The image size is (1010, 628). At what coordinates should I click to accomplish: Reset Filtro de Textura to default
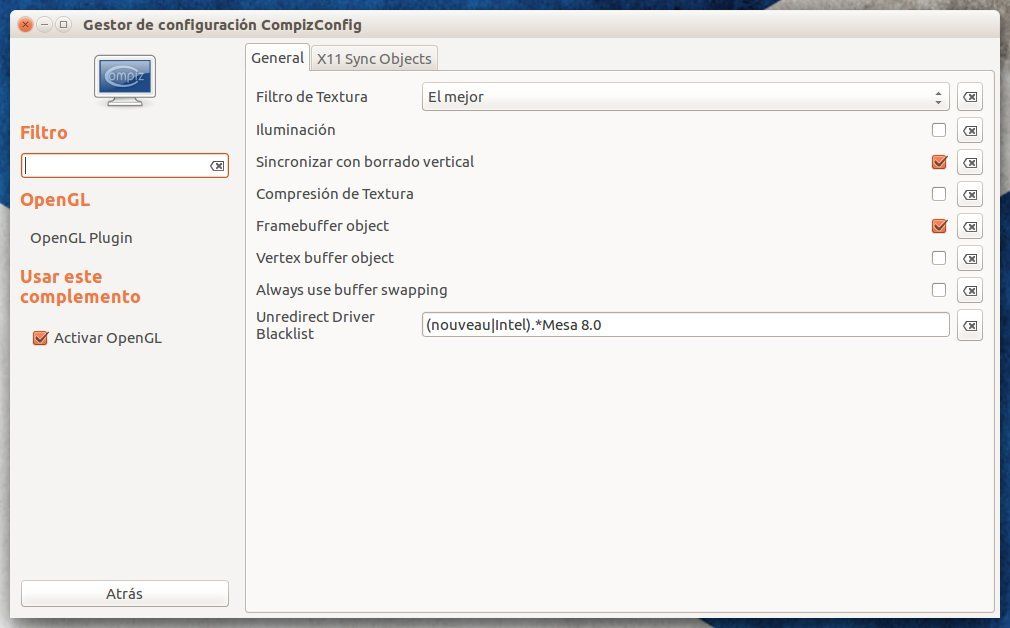[x=969, y=97]
